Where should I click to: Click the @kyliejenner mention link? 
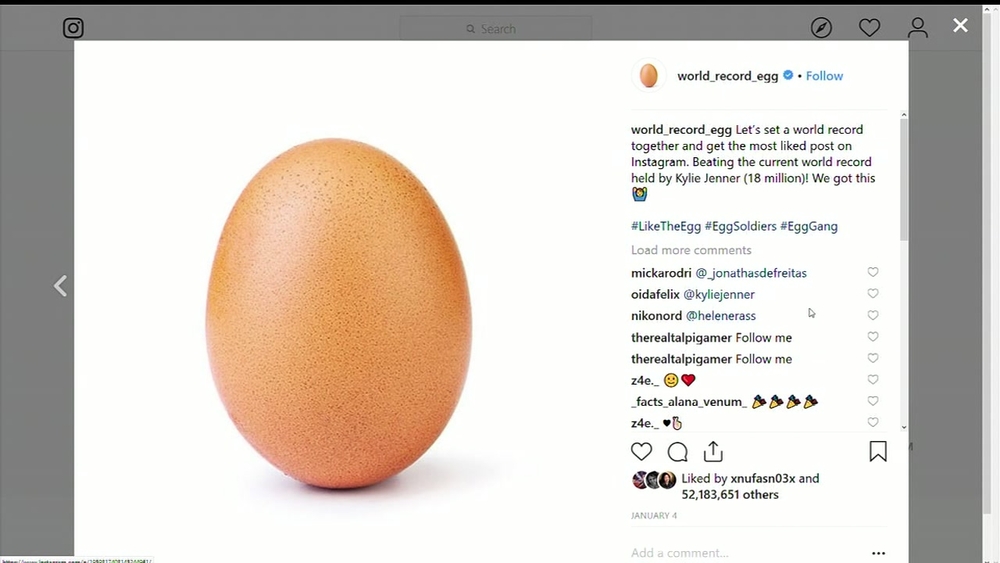[719, 295]
